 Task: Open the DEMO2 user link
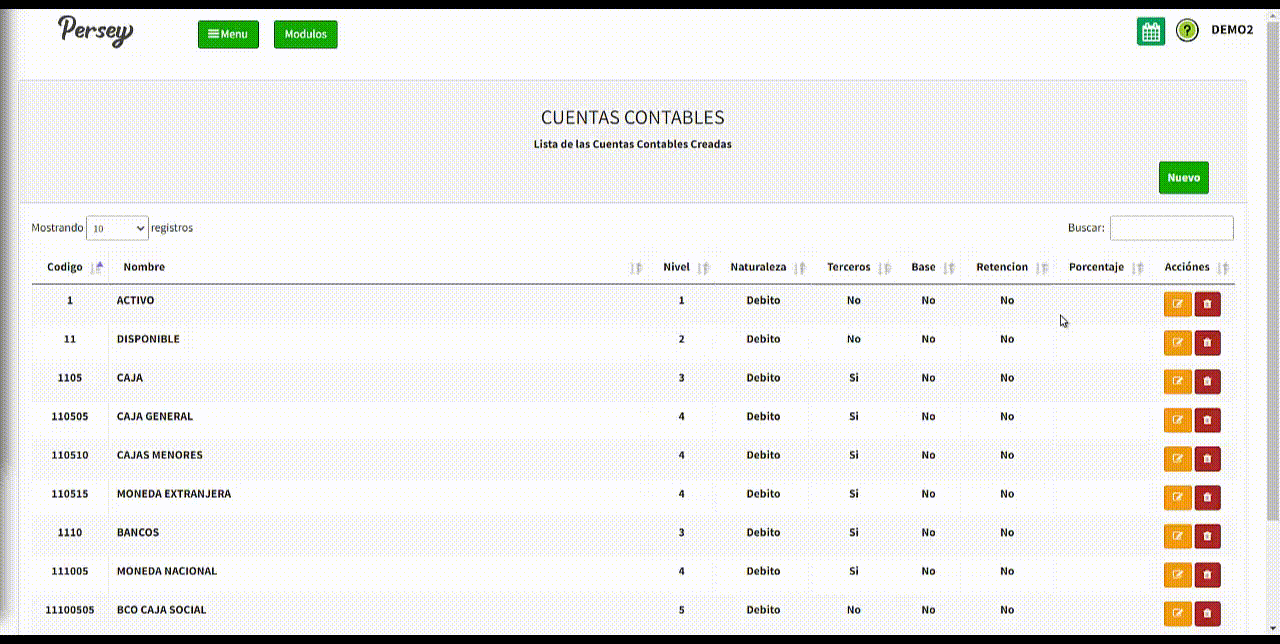pos(1231,30)
